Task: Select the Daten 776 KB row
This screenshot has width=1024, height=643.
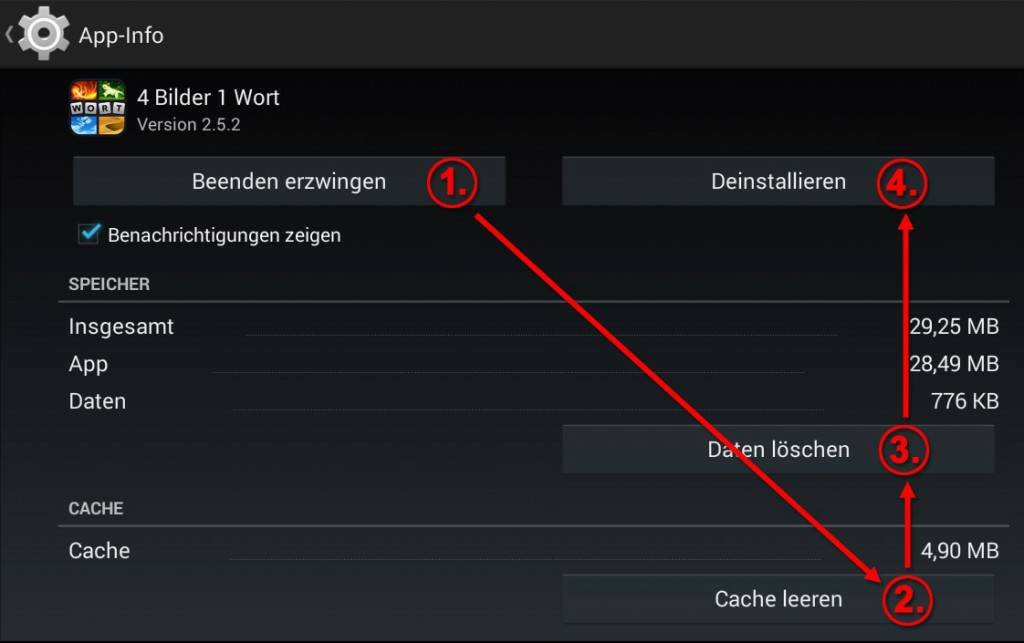Action: click(x=534, y=401)
